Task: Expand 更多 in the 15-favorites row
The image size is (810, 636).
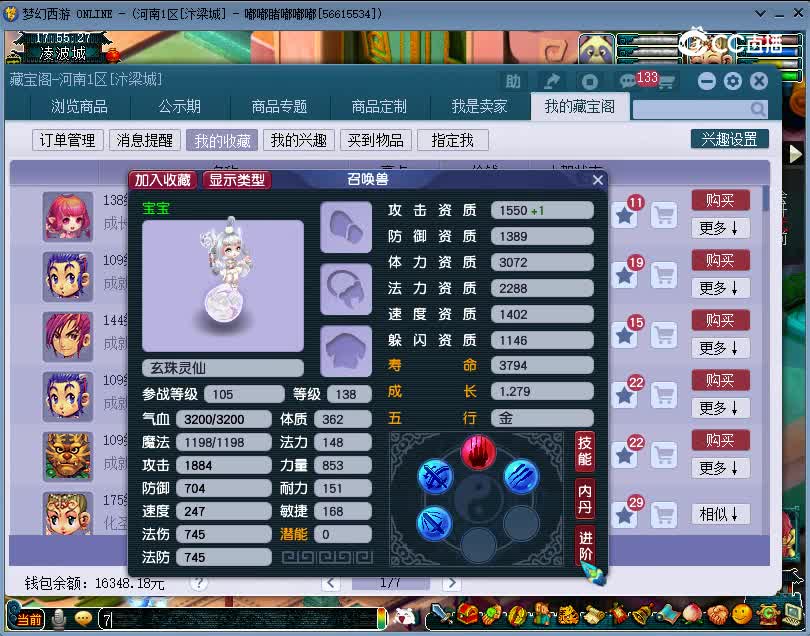Action: (x=720, y=348)
